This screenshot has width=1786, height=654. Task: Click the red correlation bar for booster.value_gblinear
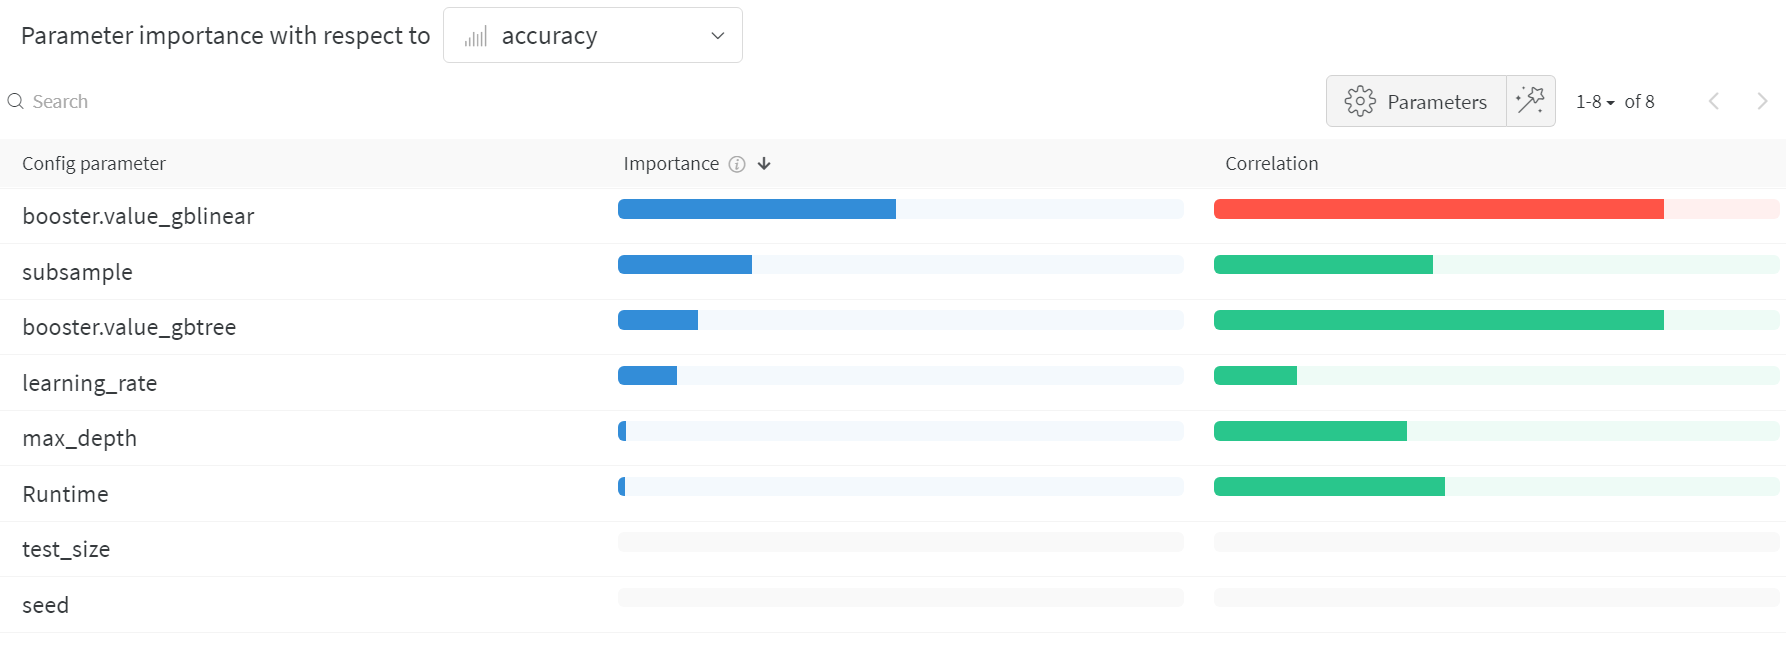point(1438,209)
